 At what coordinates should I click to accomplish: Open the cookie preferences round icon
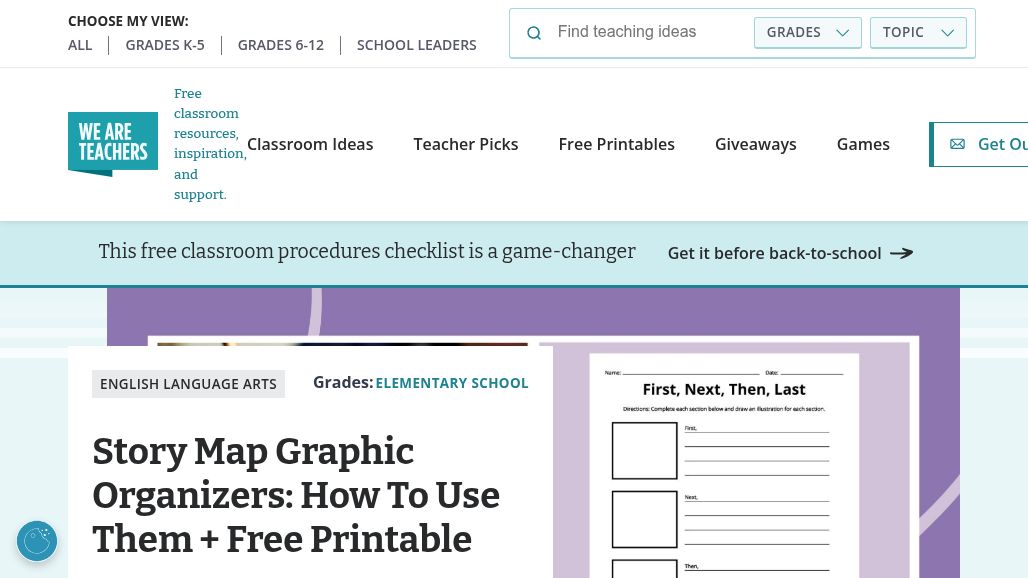pyautogui.click(x=37, y=541)
